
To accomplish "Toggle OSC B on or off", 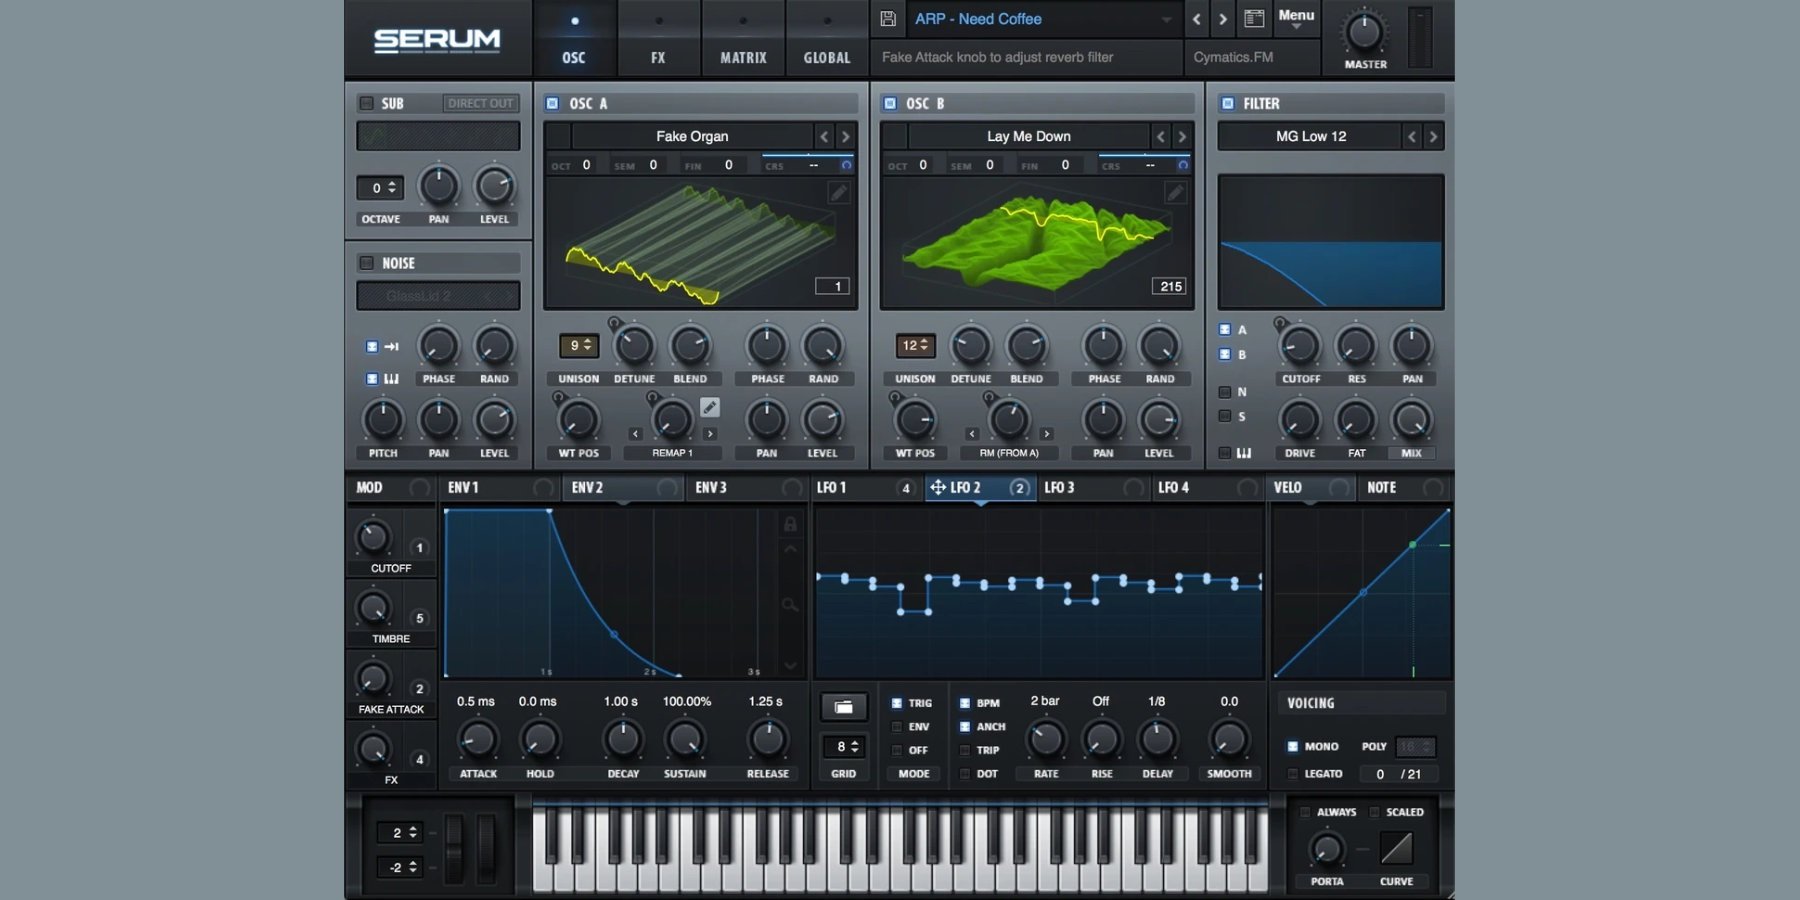I will point(889,103).
